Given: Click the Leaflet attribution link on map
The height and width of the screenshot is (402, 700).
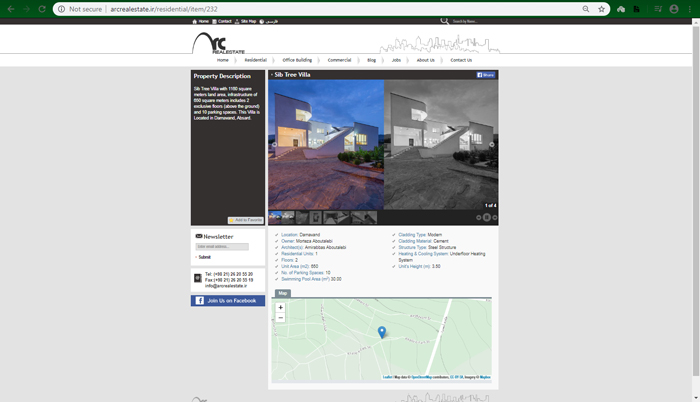Looking at the screenshot, I should [x=388, y=377].
